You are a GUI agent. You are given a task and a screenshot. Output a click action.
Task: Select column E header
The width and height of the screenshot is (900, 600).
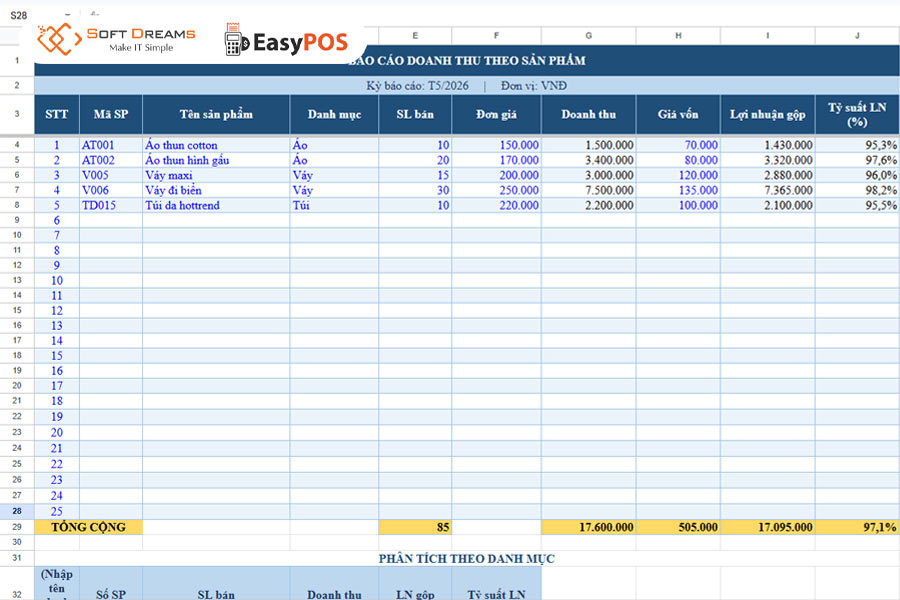(x=415, y=36)
